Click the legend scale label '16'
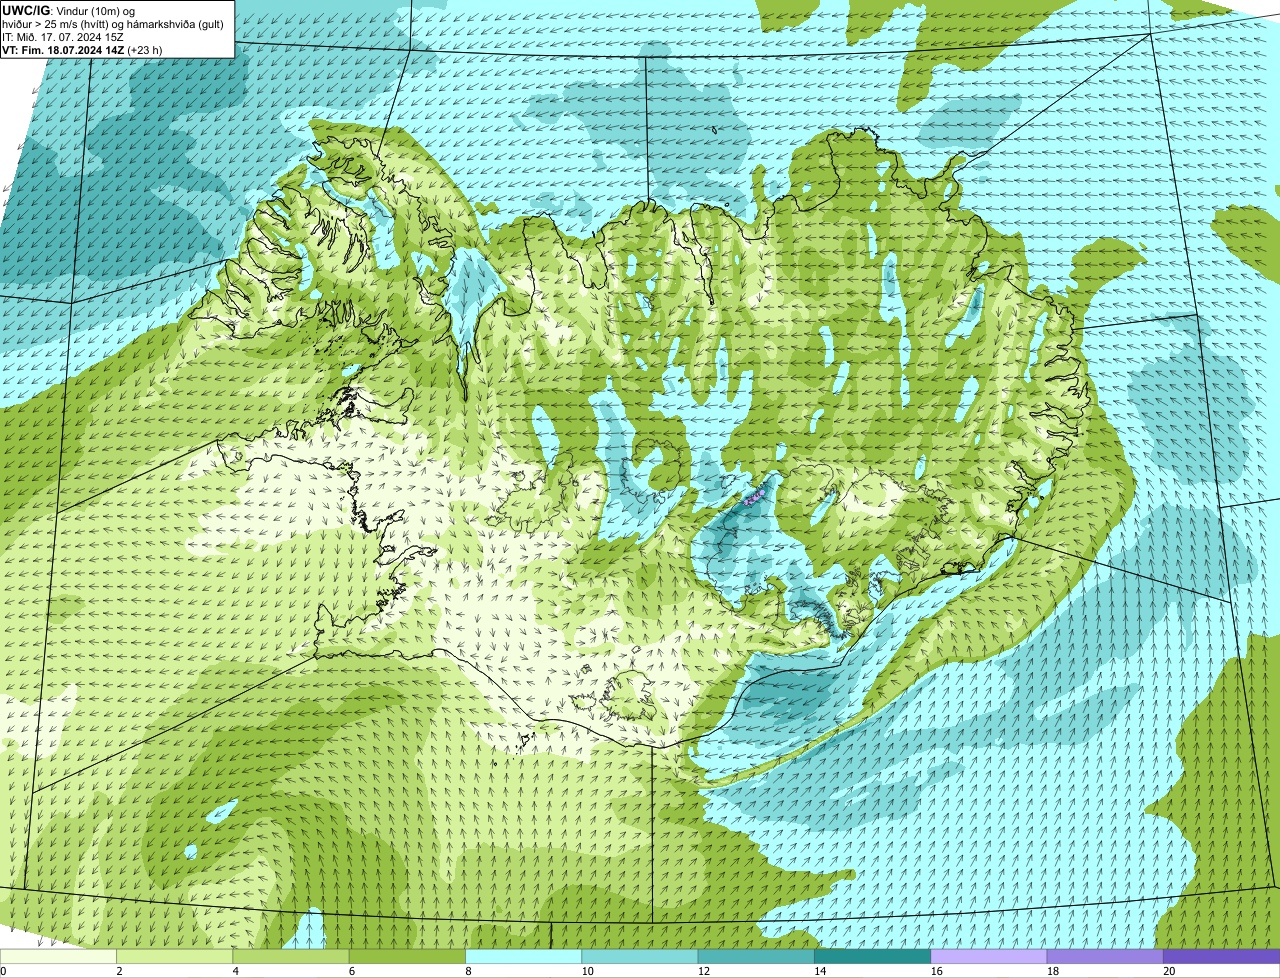The width and height of the screenshot is (1280, 978). pos(936,971)
